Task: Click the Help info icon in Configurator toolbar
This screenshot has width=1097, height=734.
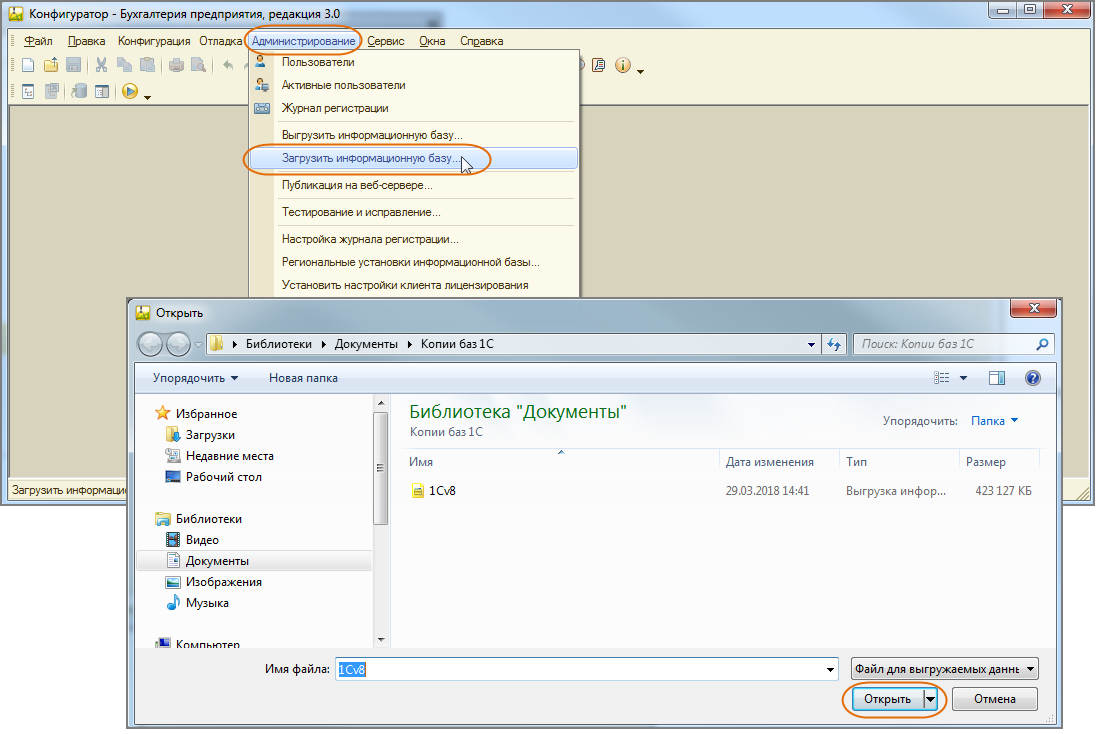Action: point(623,65)
